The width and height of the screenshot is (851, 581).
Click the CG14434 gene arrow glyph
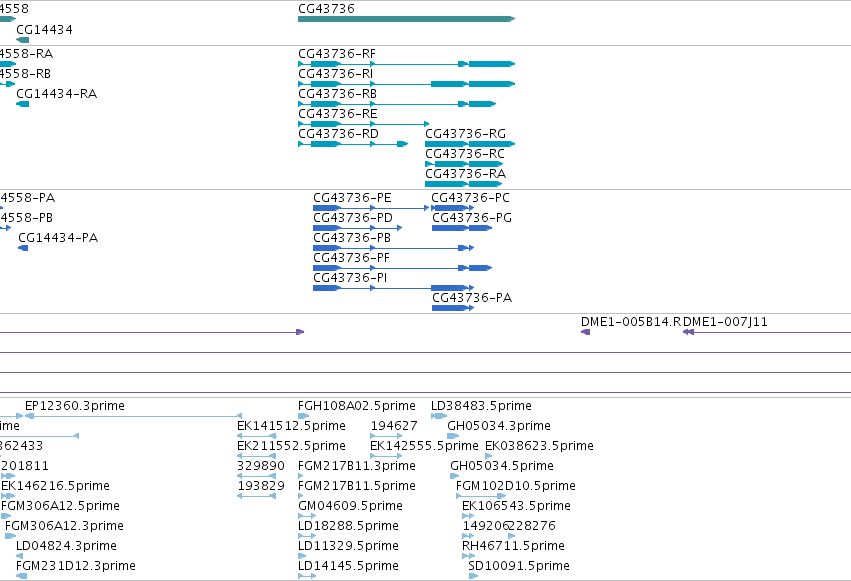[x=22, y=40]
